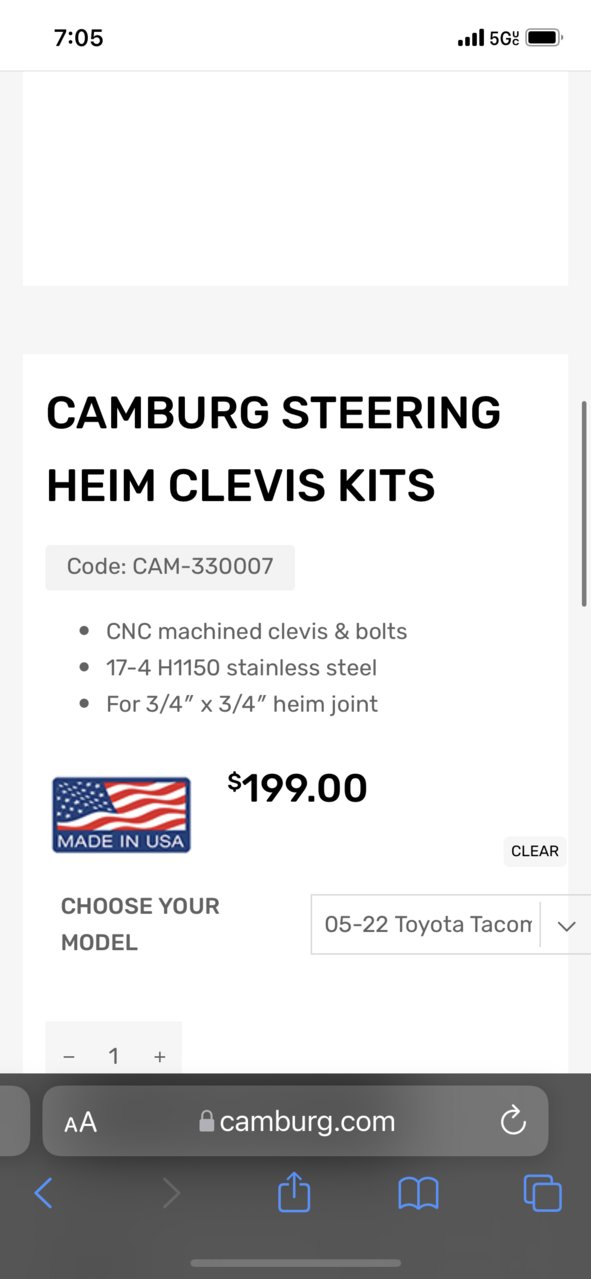Decrease quantity with minus button

(x=69, y=1056)
